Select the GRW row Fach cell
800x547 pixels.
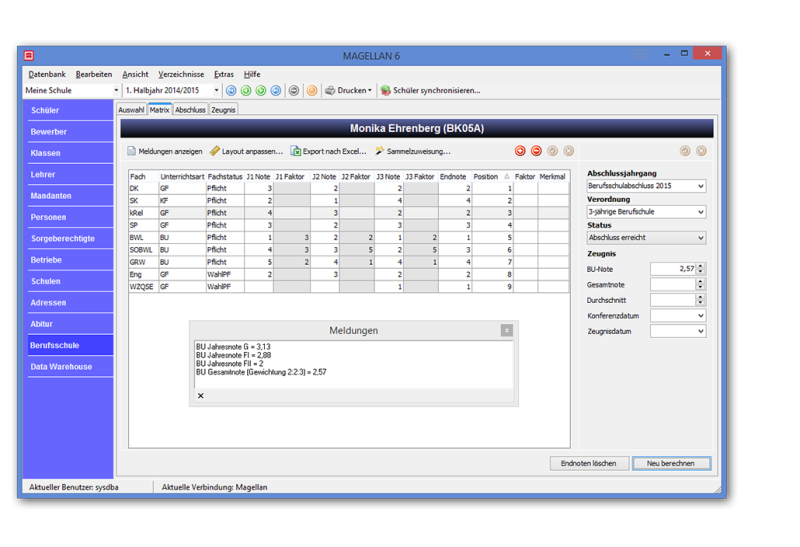pos(143,262)
